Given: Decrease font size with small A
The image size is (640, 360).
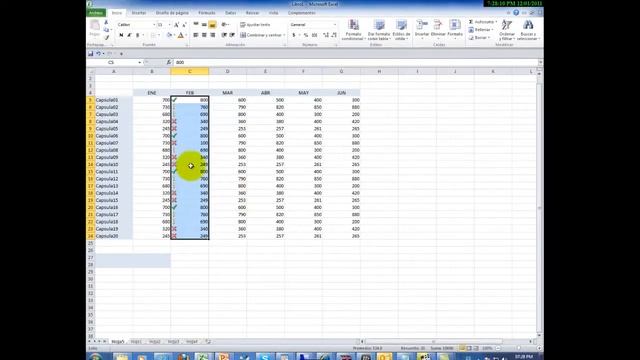Looking at the screenshot, I should [x=184, y=25].
